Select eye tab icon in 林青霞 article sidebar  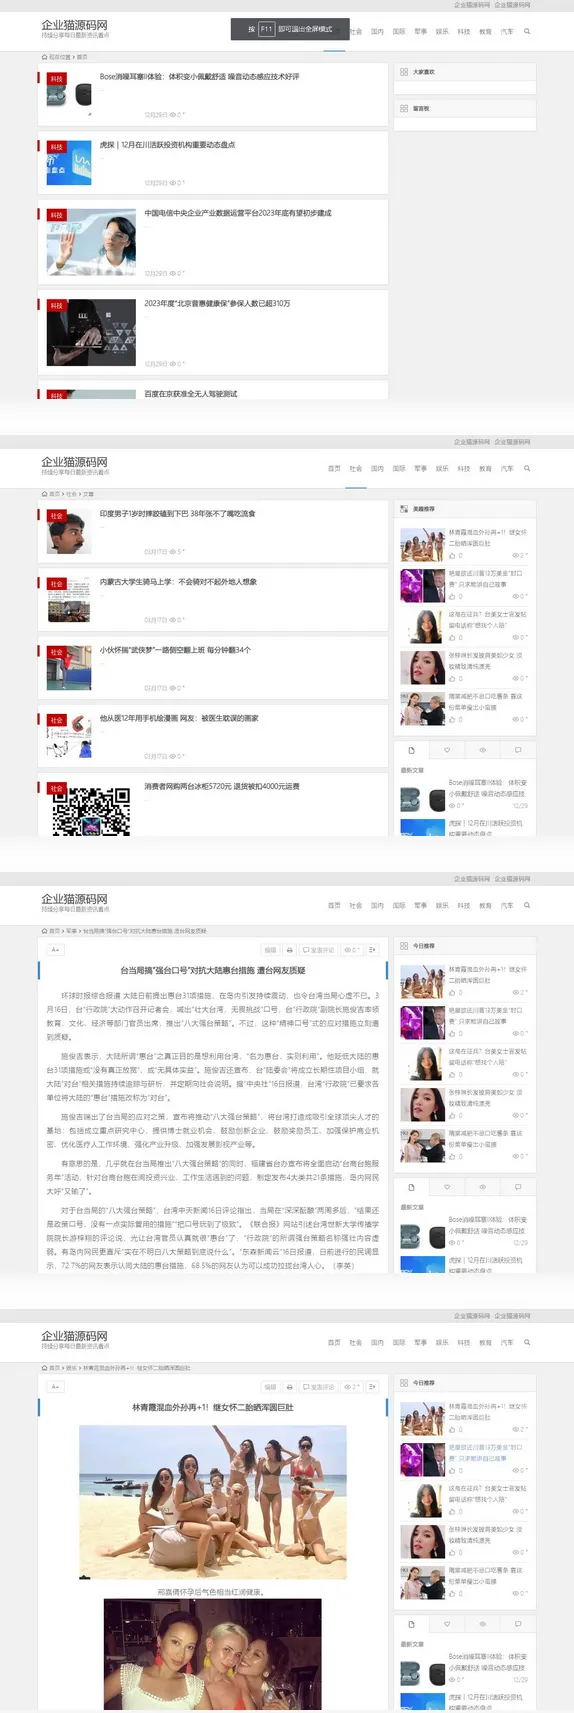(482, 1623)
